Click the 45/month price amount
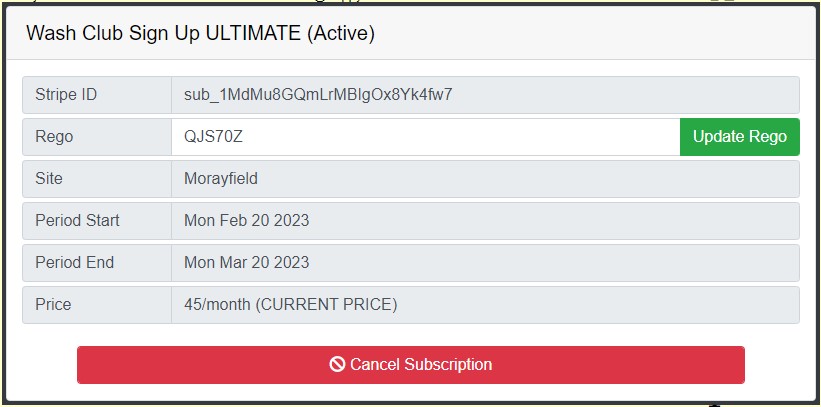 click(218, 305)
